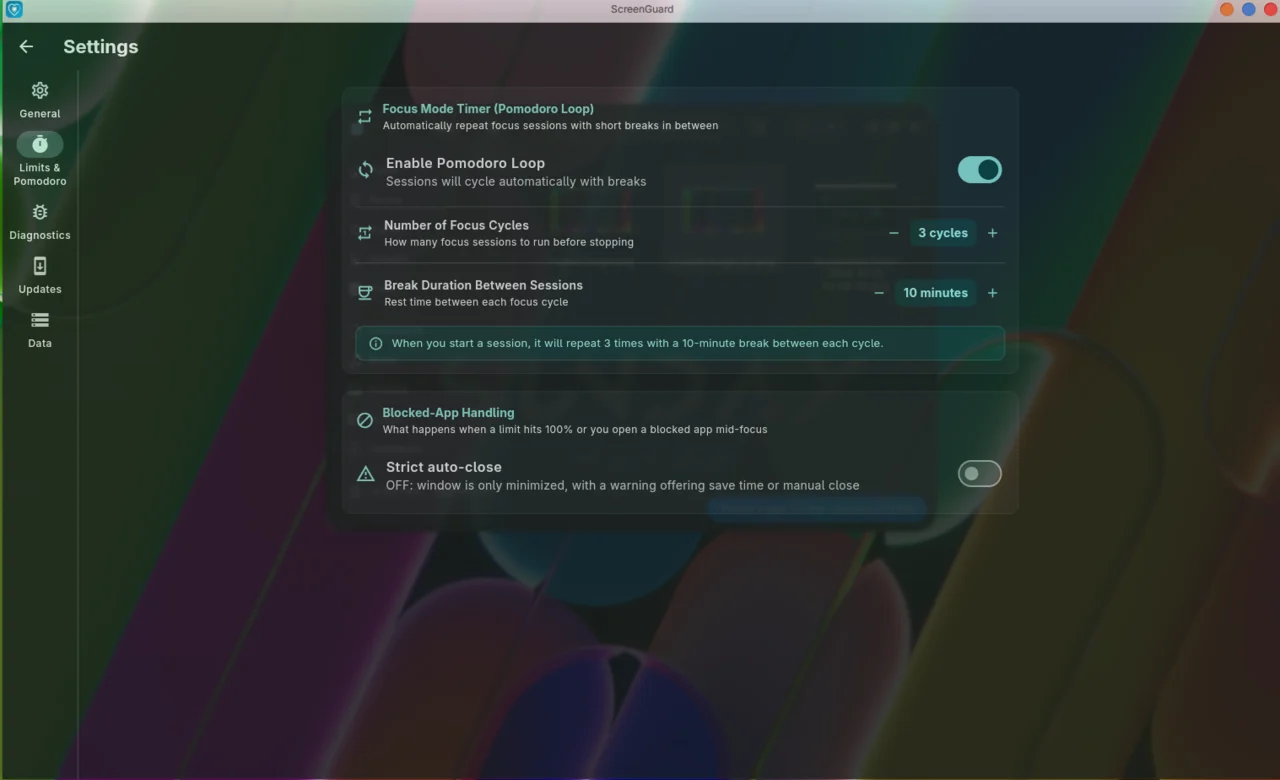1280x780 pixels.
Task: Open the Data section
Action: point(40,330)
